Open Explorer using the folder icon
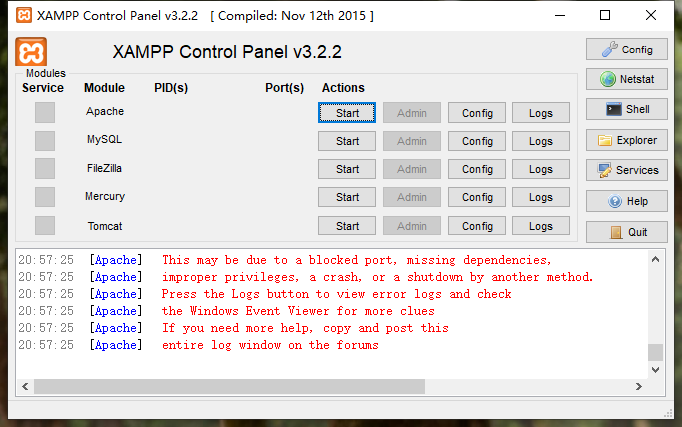This screenshot has width=682, height=427. pos(627,140)
